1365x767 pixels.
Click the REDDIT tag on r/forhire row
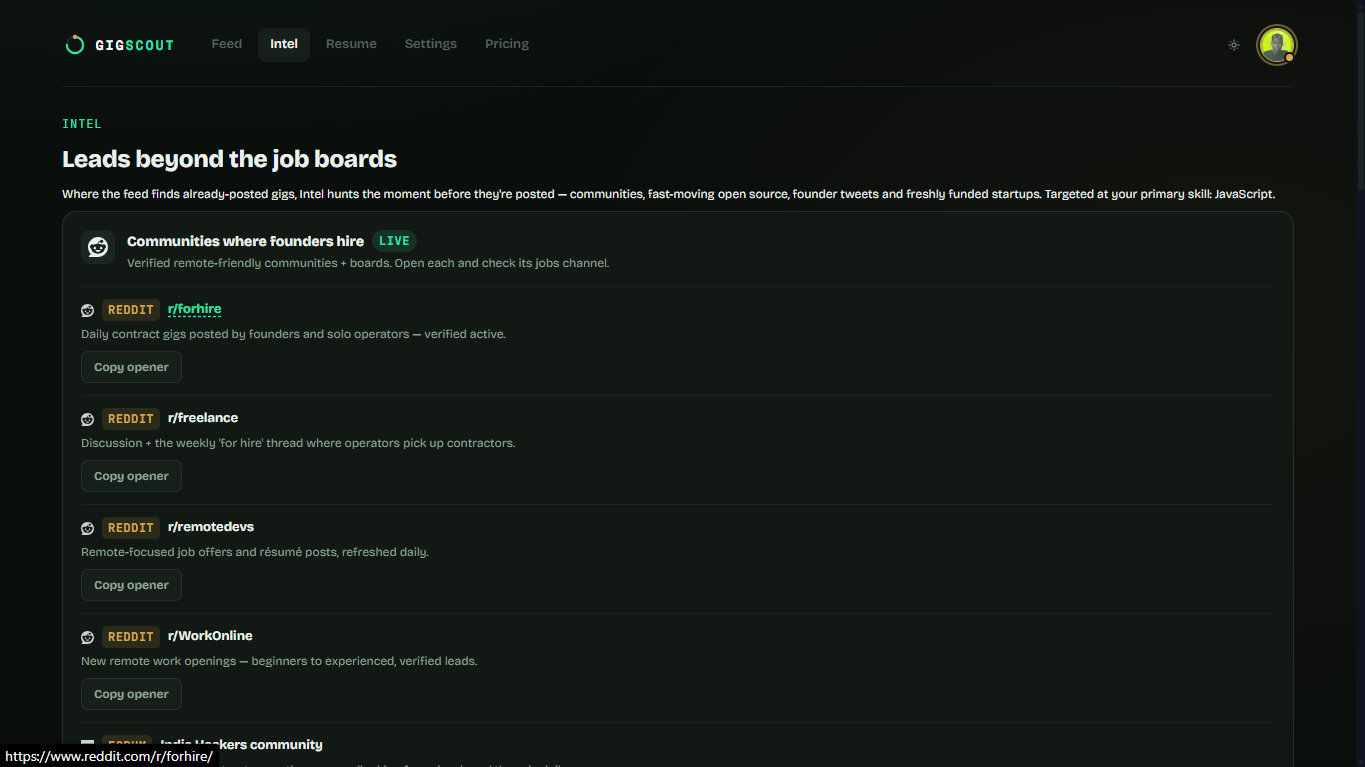(x=131, y=310)
